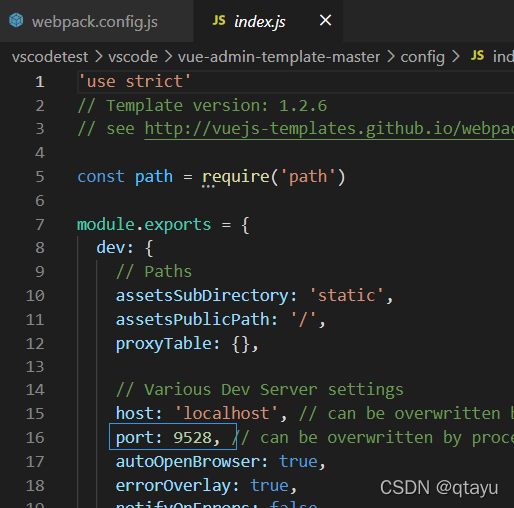Click the assetsSubDirectory property name
Image resolution: width=514 pixels, height=508 pixels.
[x=202, y=296]
